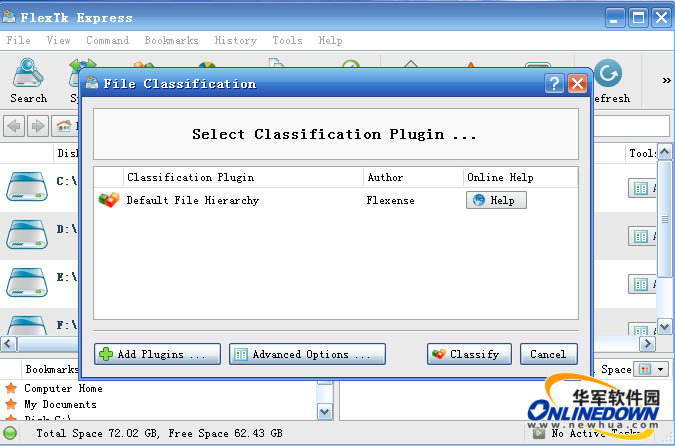Minimize the FlexTk Express window

click(x=615, y=18)
